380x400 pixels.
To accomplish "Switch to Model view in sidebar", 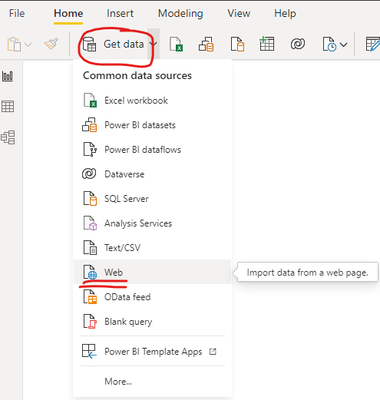I will 8,137.
